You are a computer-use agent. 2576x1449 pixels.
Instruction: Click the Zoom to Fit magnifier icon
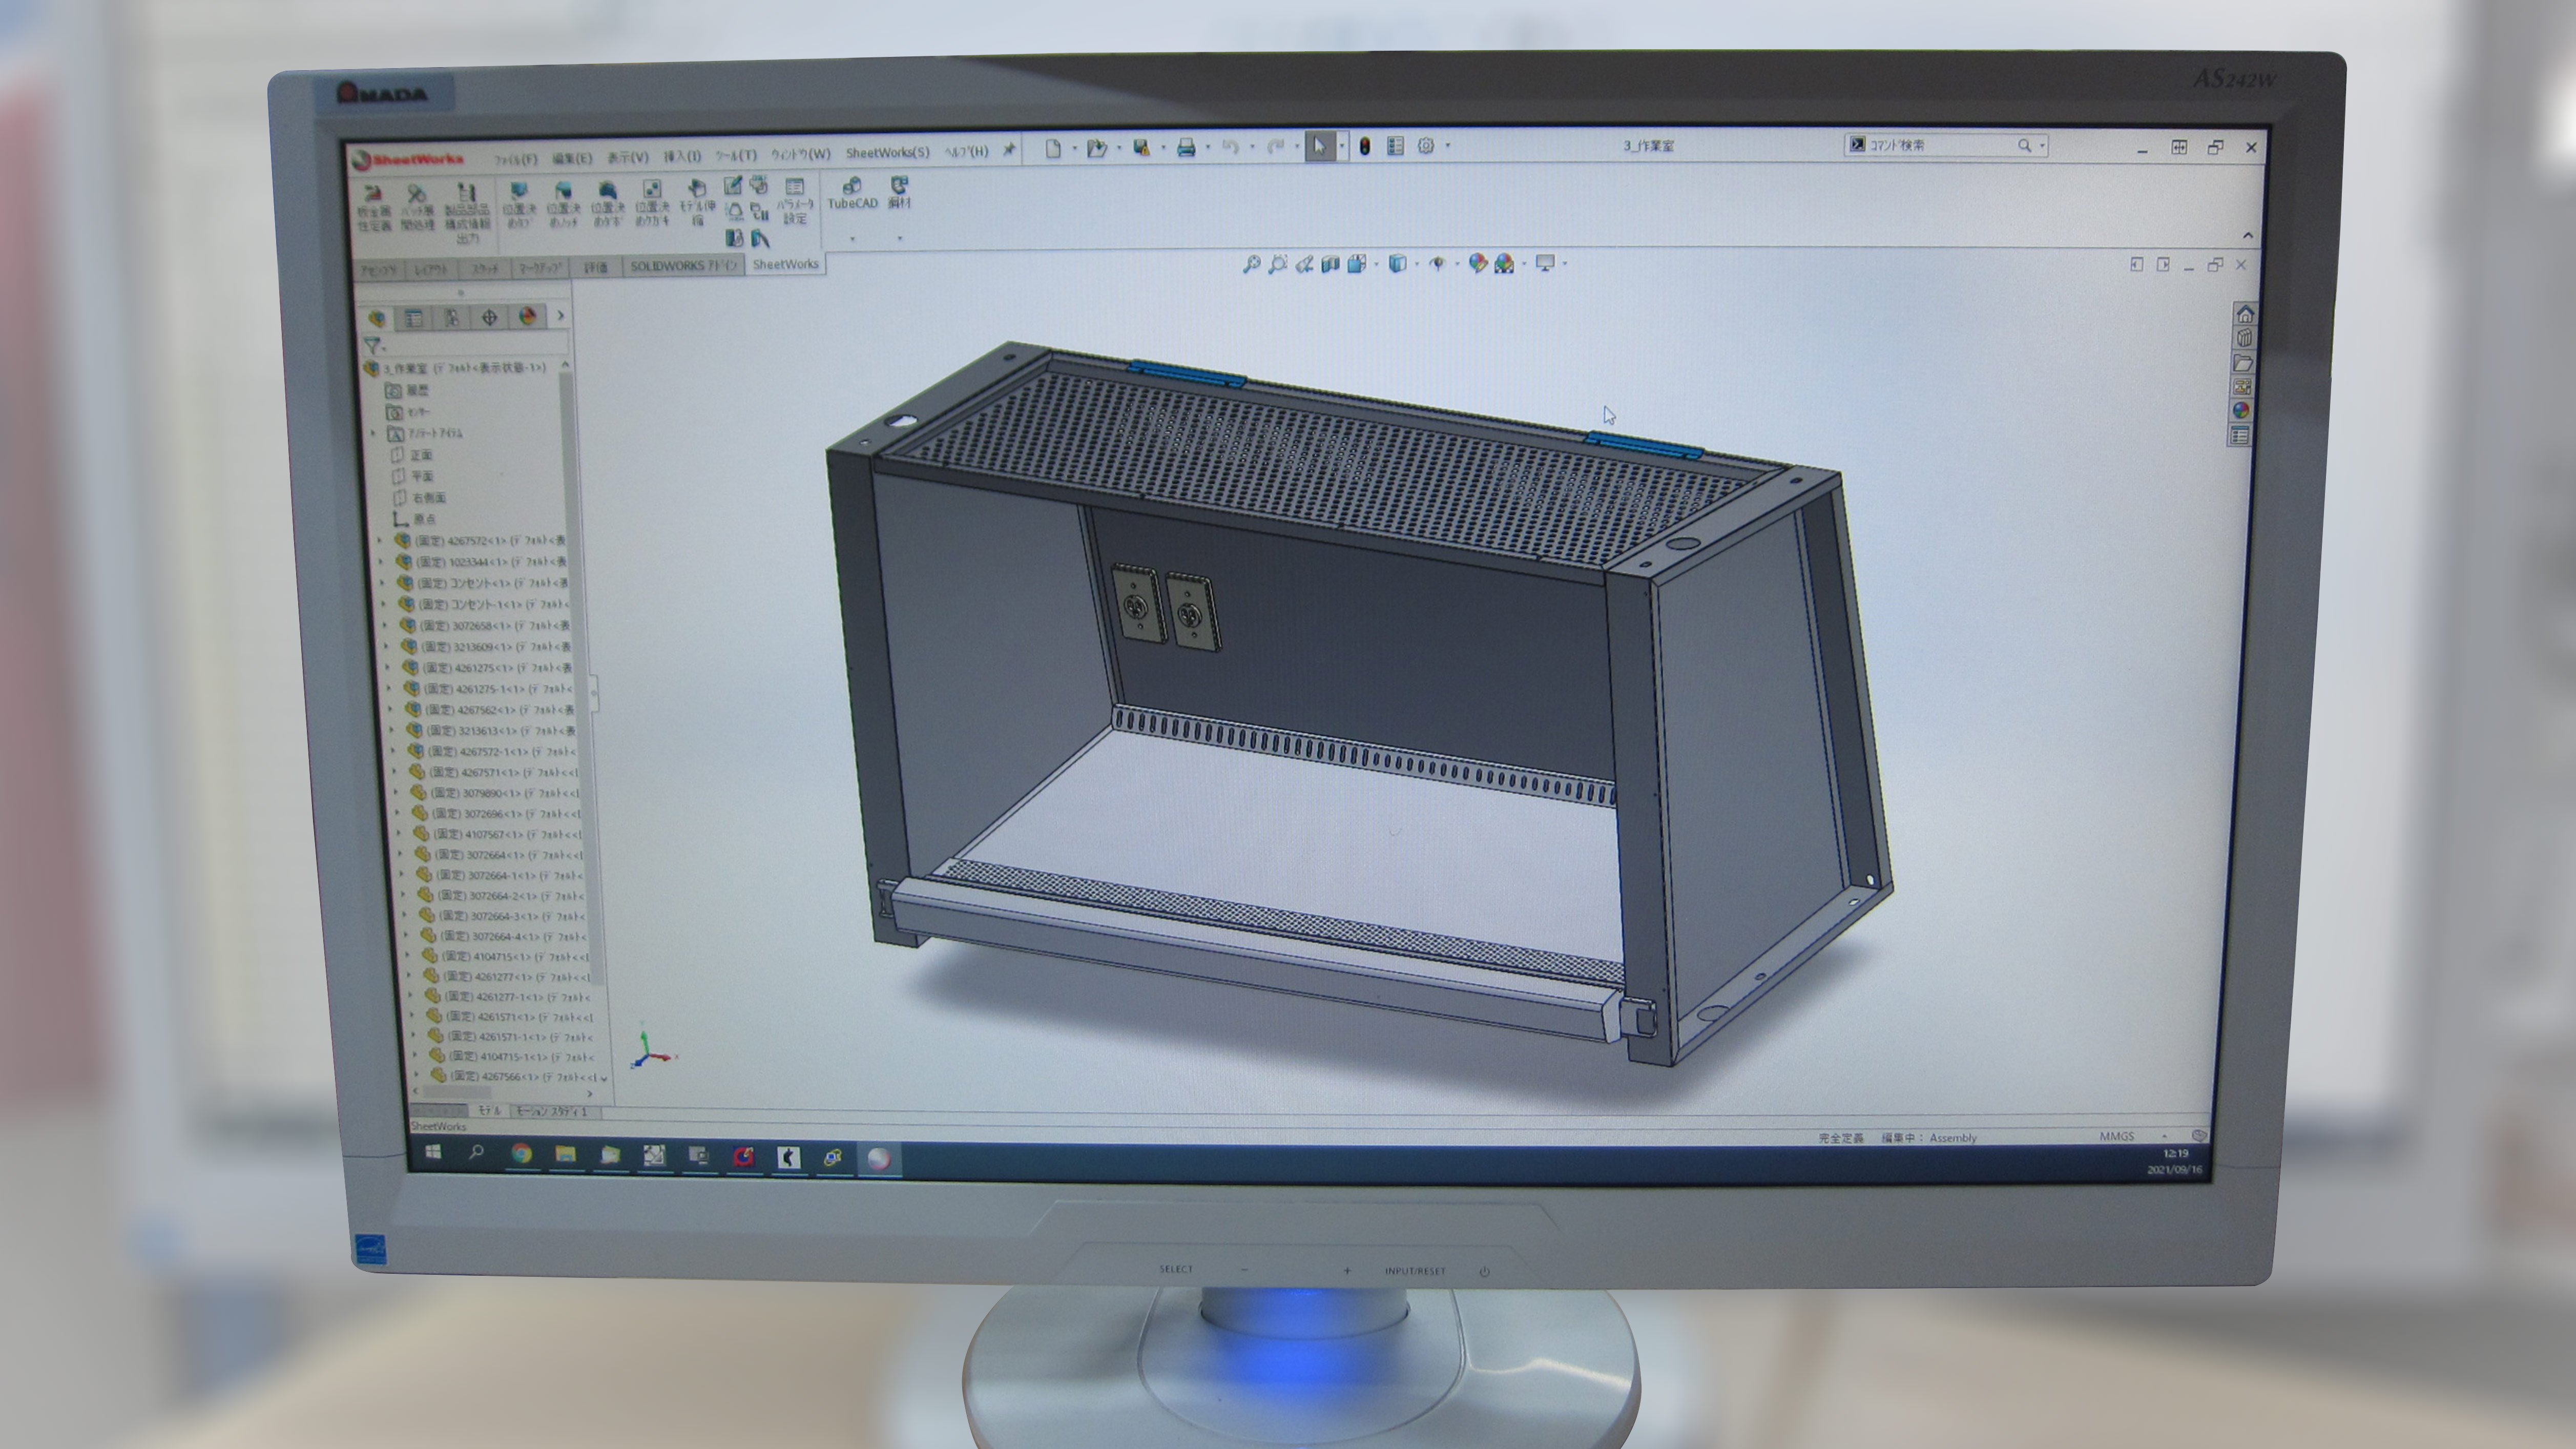pyautogui.click(x=1251, y=264)
